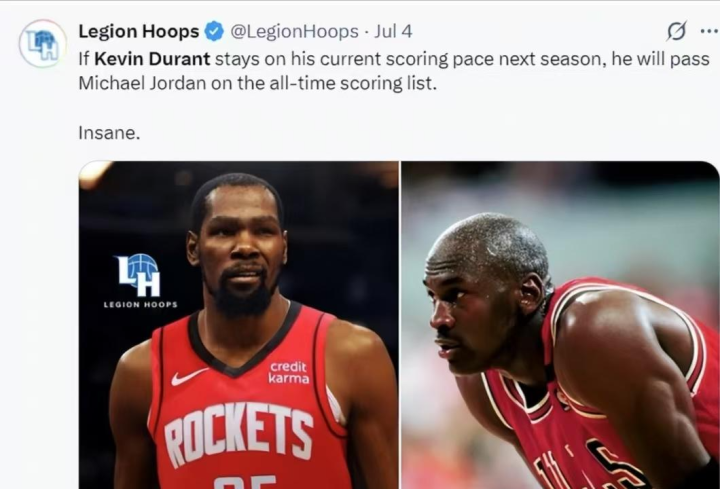The width and height of the screenshot is (720, 489).
Task: Click the all-time scoring list sentence
Action: tap(257, 84)
